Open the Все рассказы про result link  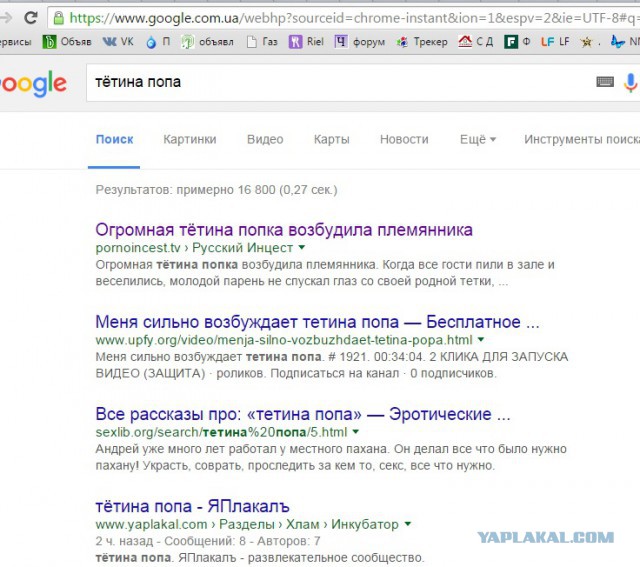tap(303, 414)
